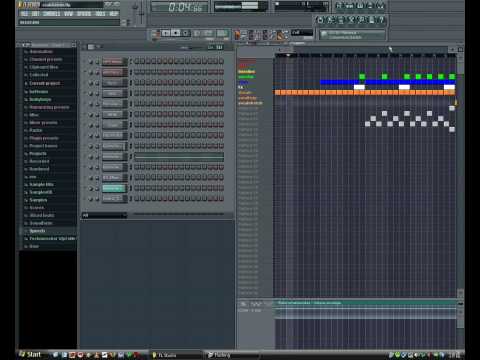Click the leftmost green block in playlist

[x=362, y=77]
